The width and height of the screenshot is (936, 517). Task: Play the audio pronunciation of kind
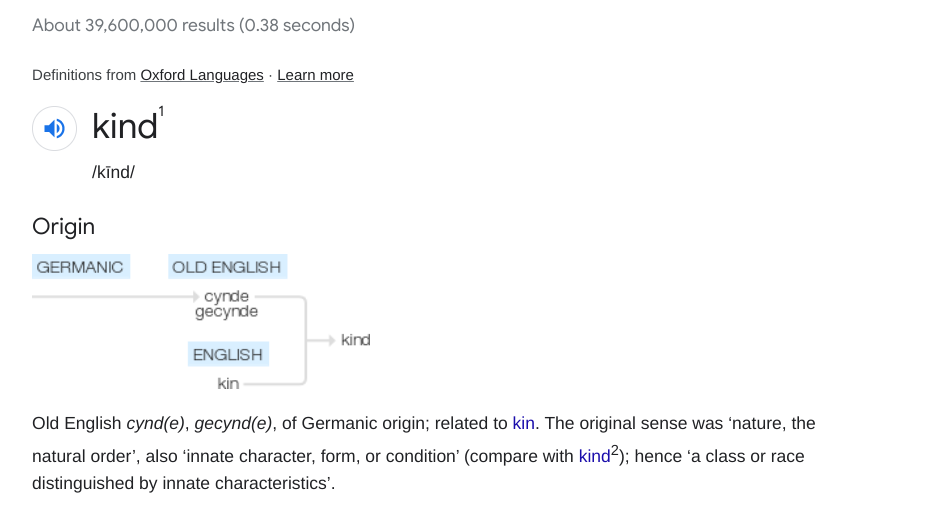tap(55, 128)
